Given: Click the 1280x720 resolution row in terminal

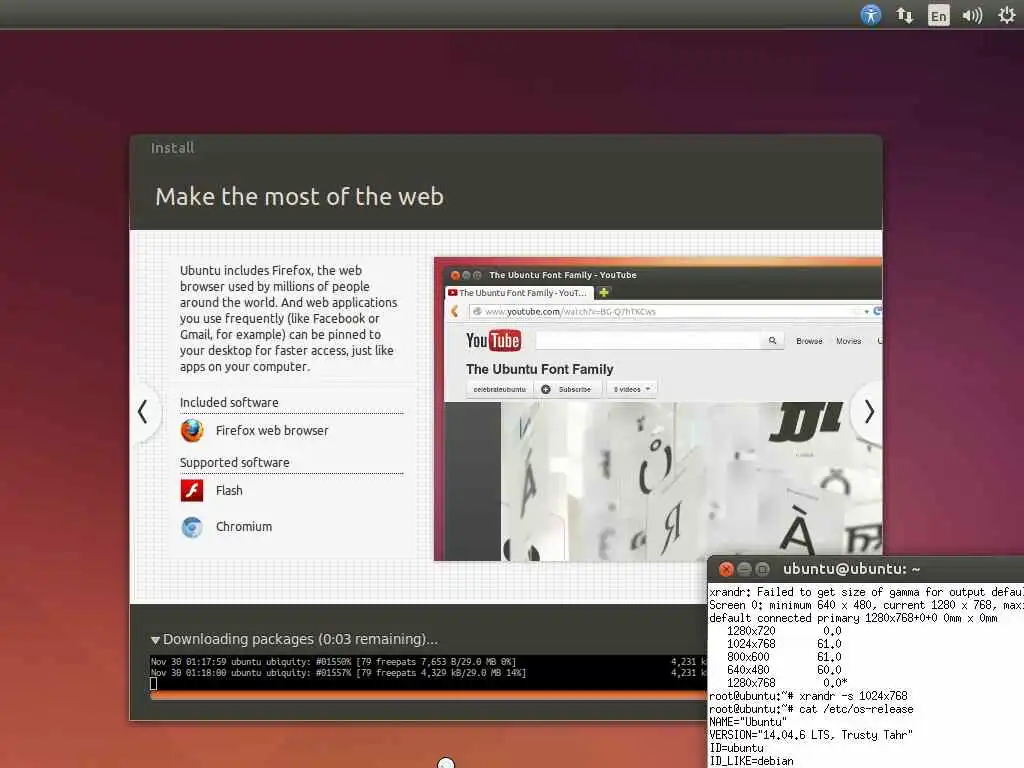Looking at the screenshot, I should 784,631.
